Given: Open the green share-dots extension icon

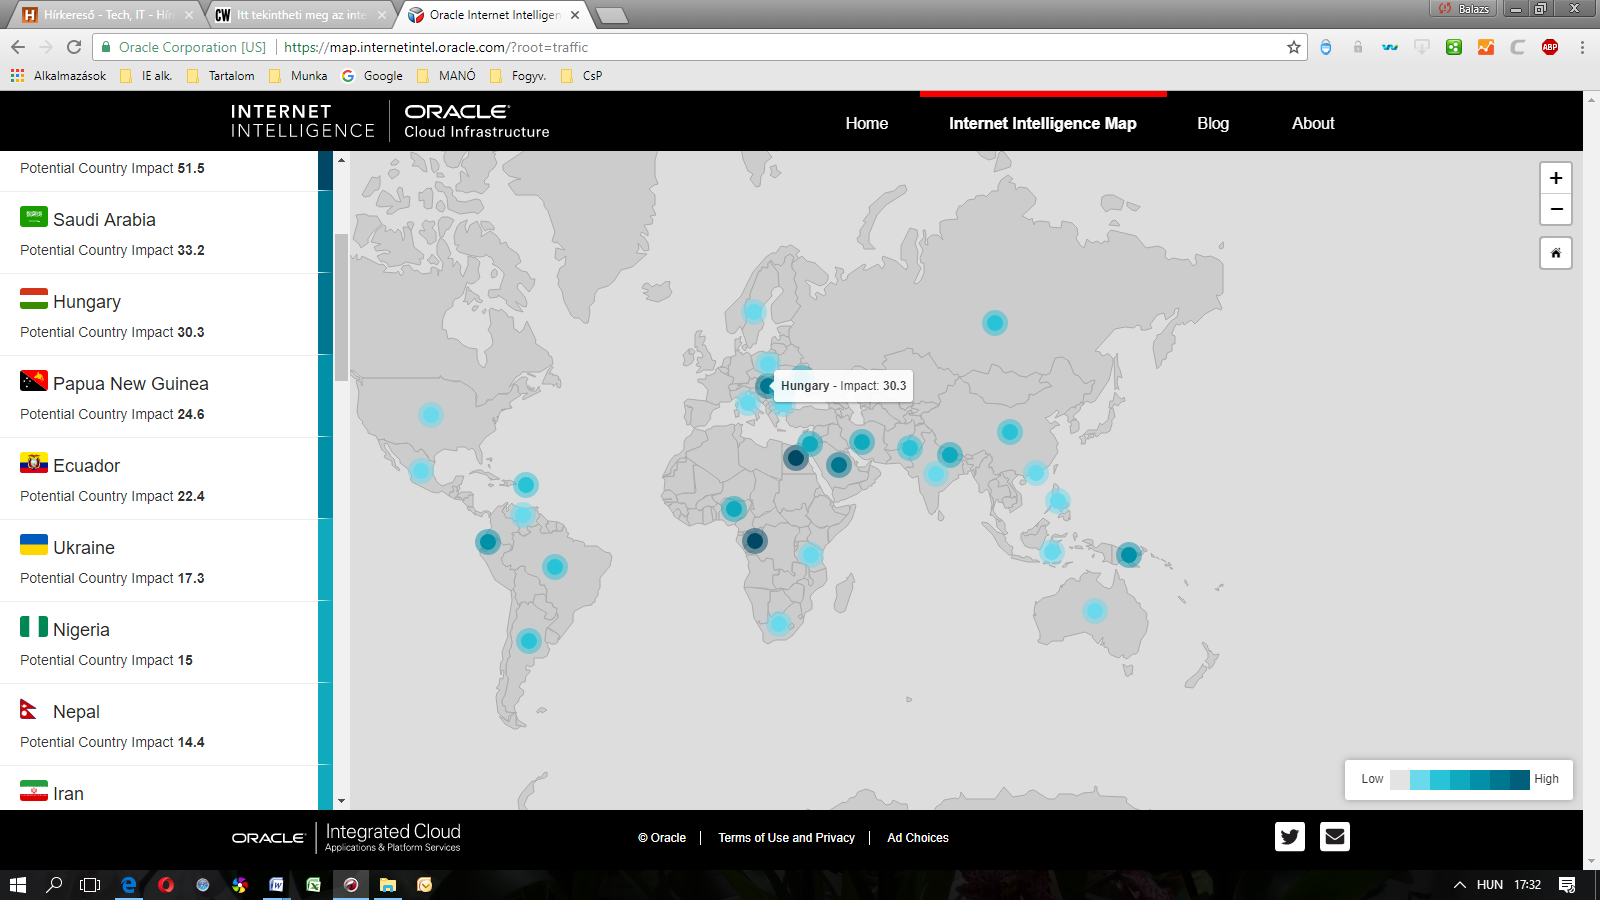Looking at the screenshot, I should pyautogui.click(x=1454, y=47).
